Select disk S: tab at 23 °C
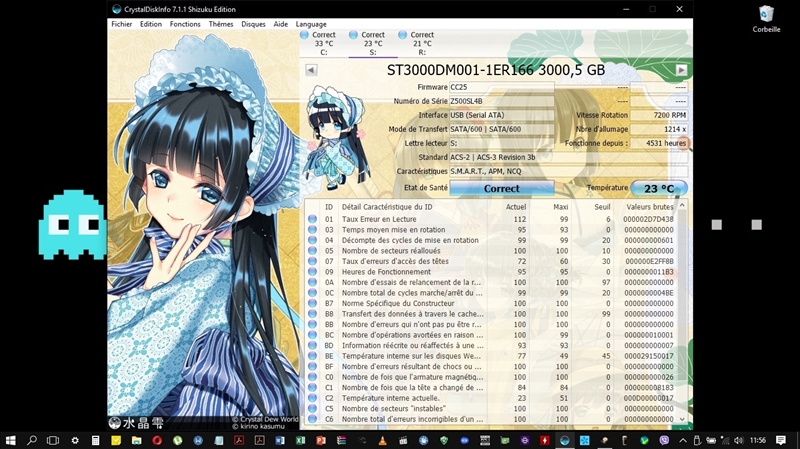This screenshot has width=800, height=449. (373, 43)
